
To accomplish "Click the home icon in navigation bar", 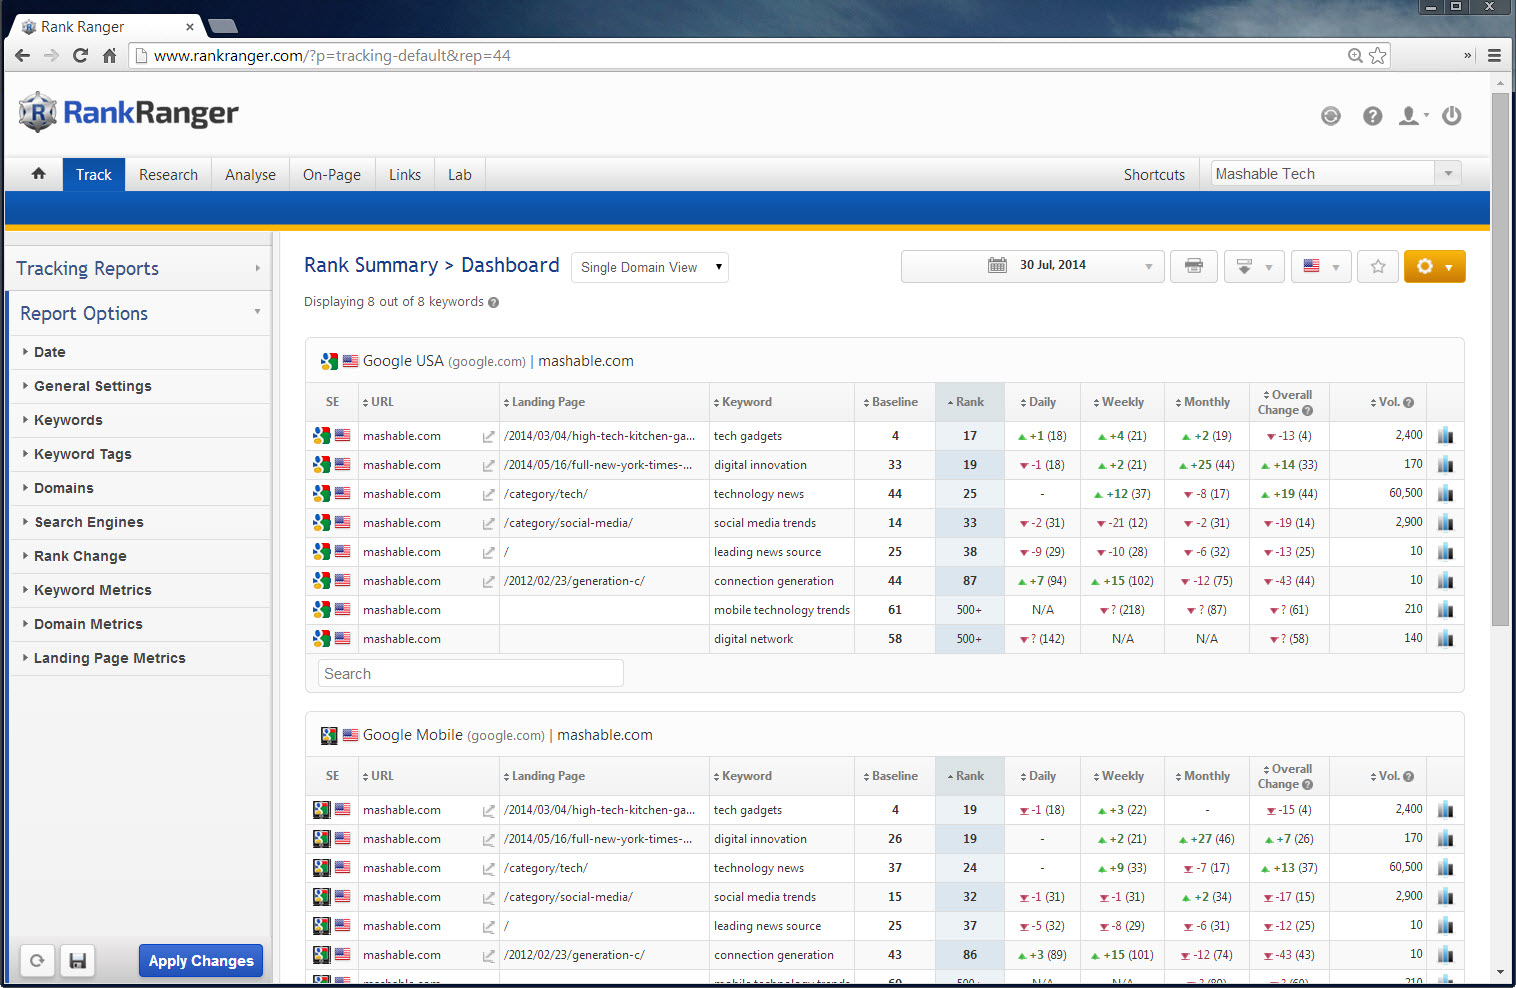I will pos(38,174).
